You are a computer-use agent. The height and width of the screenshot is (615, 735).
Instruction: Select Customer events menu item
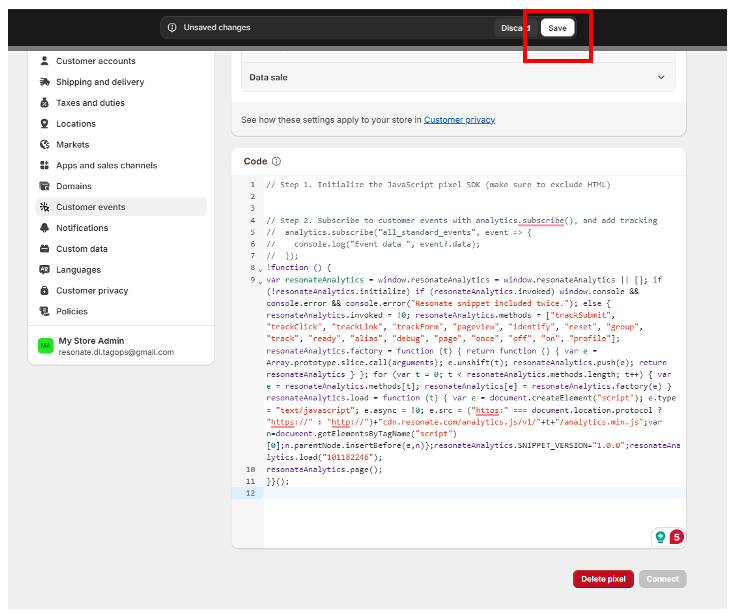click(121, 207)
